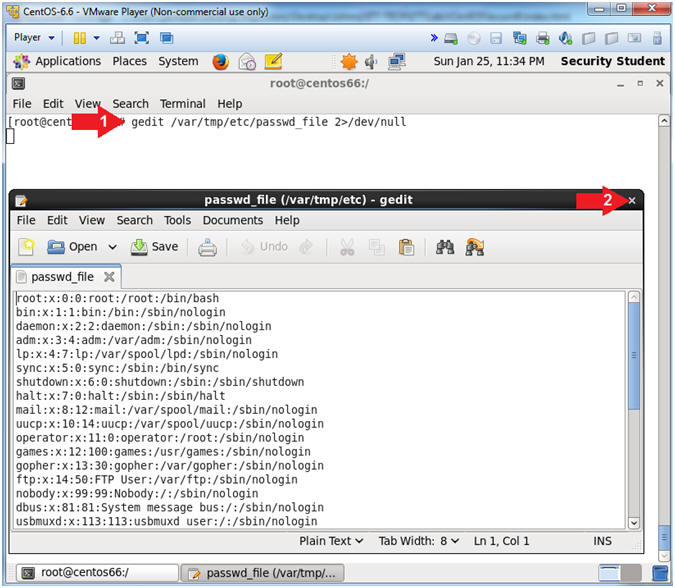Image resolution: width=675 pixels, height=588 pixels.
Task: Click VMware floppy device icon
Action: [496, 39]
